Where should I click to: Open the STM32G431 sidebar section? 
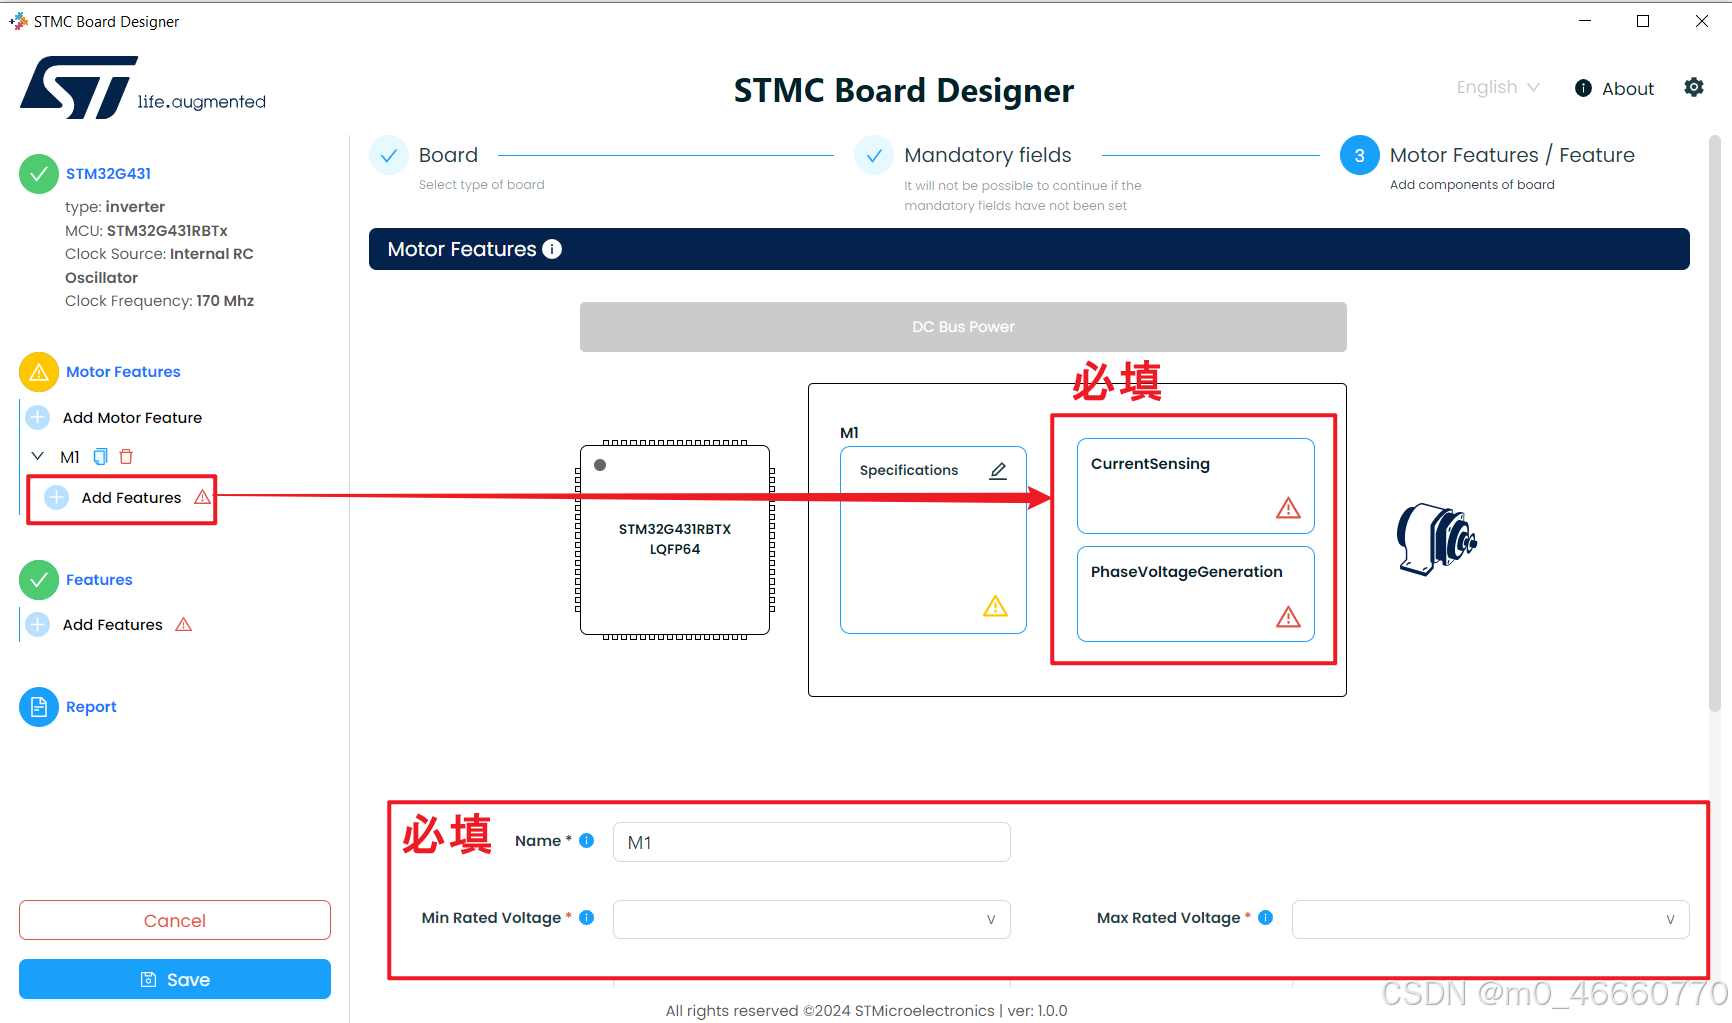[109, 174]
